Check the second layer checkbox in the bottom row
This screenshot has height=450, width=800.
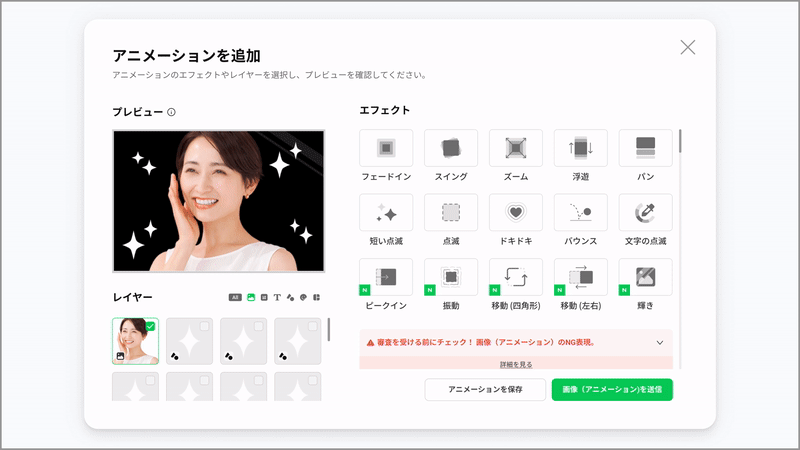tap(205, 380)
